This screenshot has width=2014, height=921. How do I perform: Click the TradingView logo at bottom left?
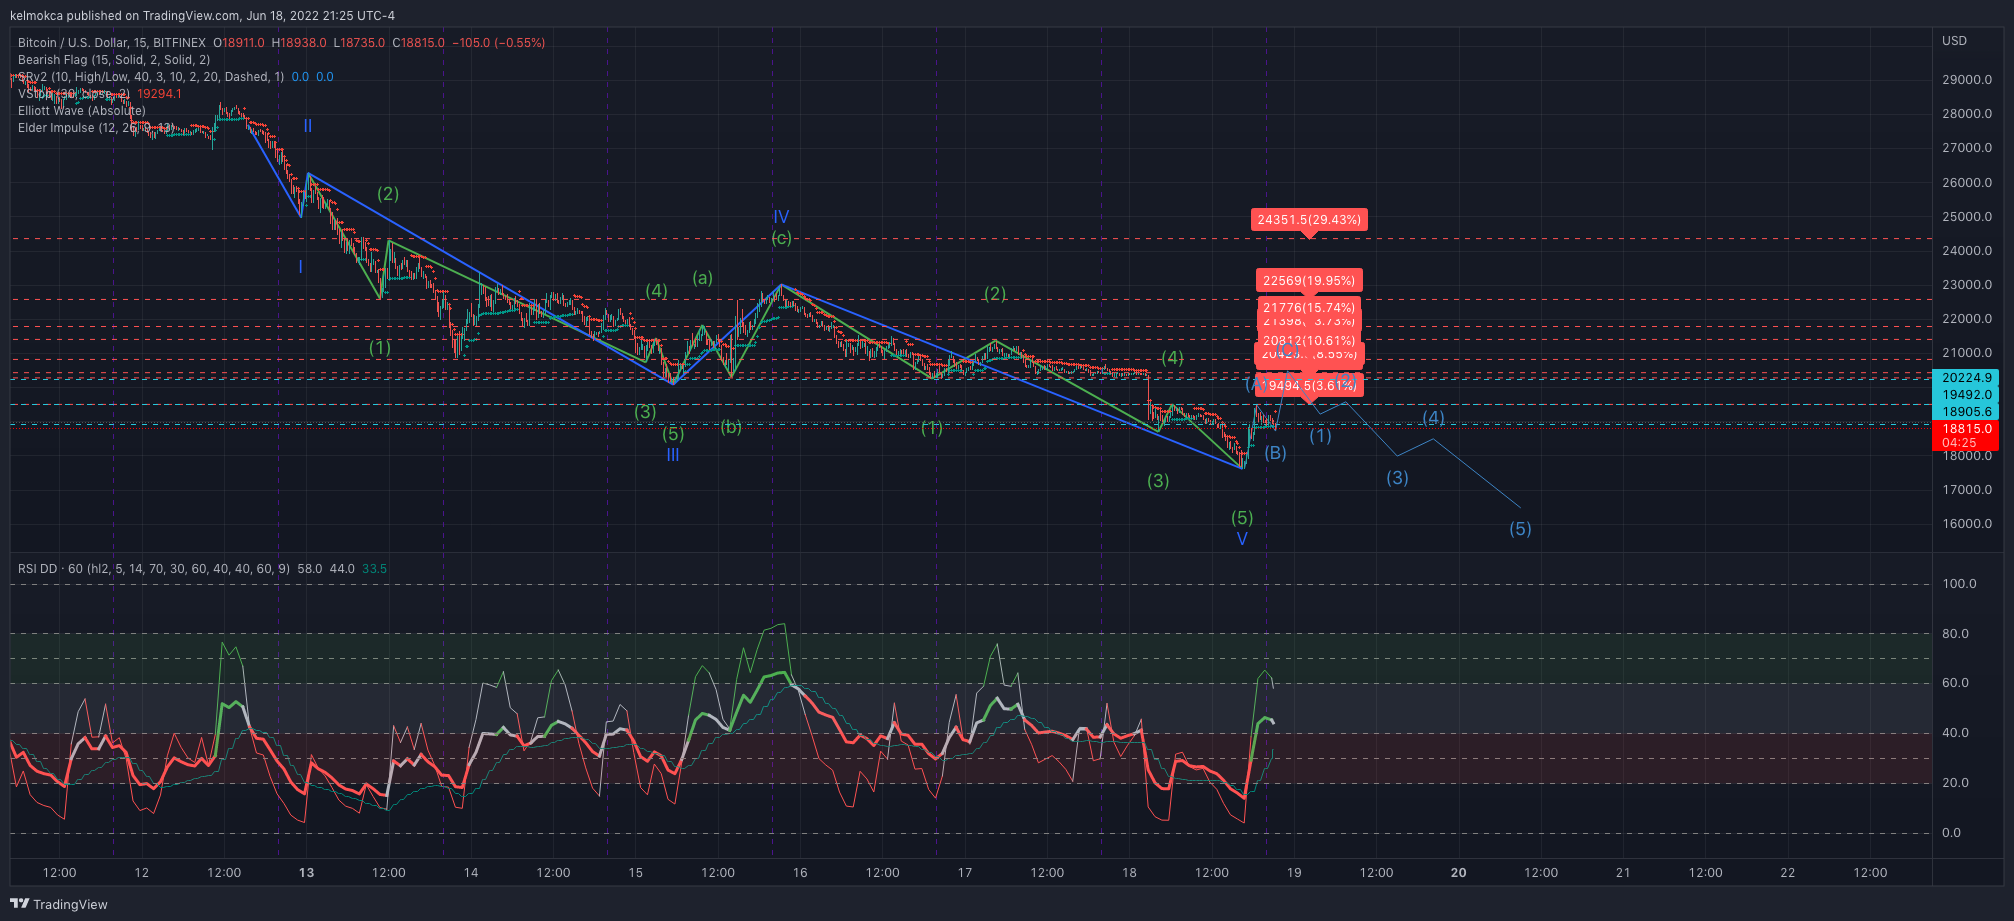click(x=59, y=904)
